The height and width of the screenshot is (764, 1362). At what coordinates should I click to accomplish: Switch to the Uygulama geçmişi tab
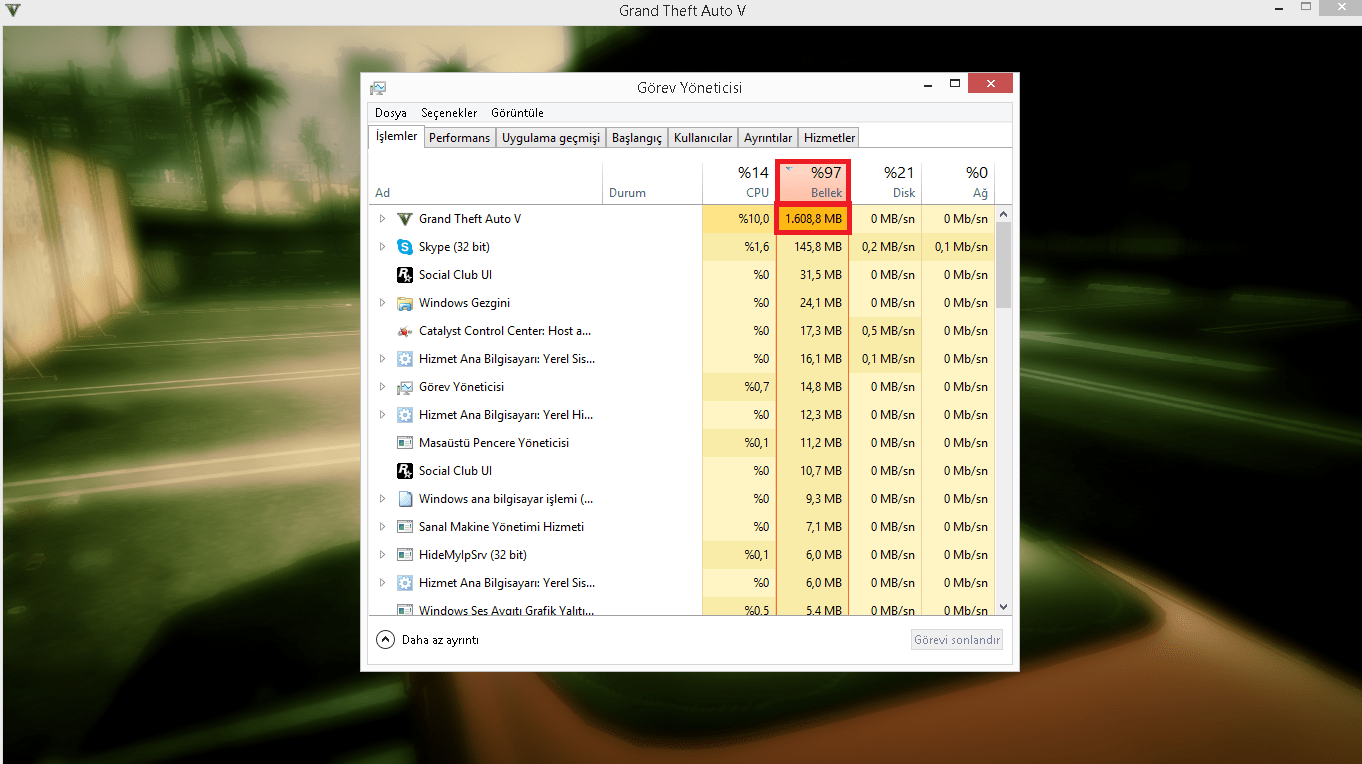click(x=551, y=138)
